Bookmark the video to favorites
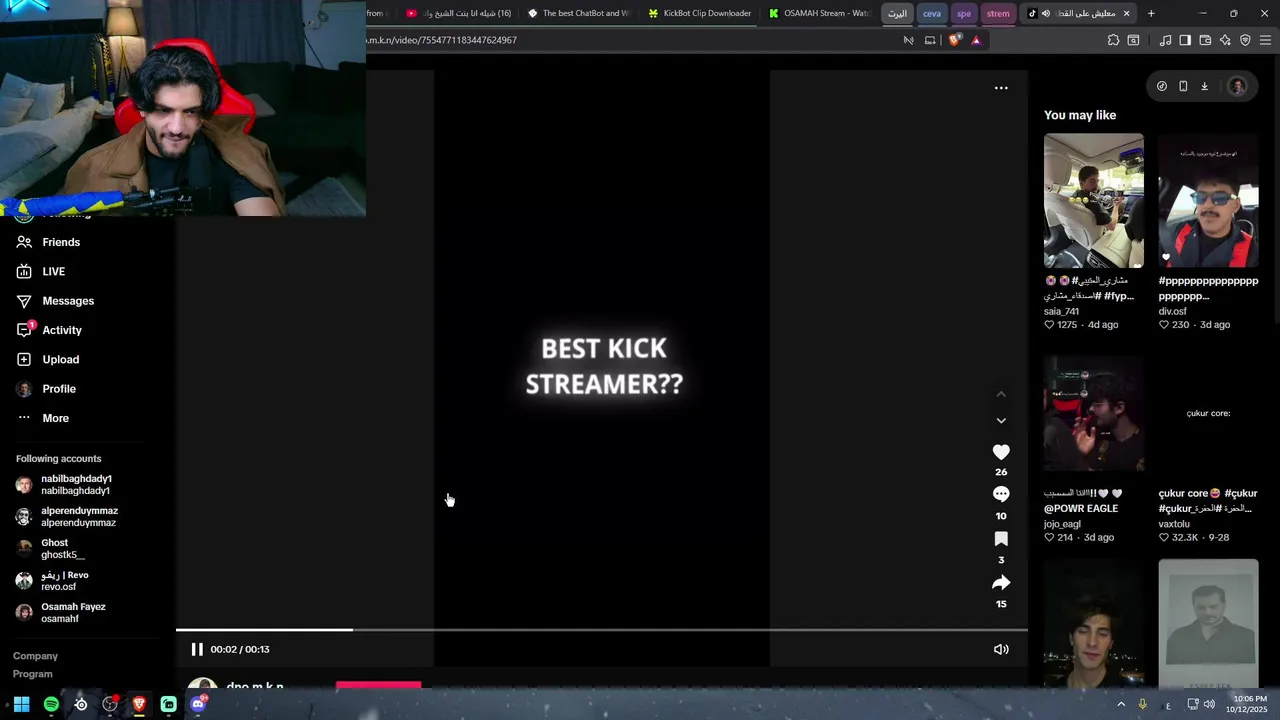This screenshot has width=1280, height=720. point(1001,539)
